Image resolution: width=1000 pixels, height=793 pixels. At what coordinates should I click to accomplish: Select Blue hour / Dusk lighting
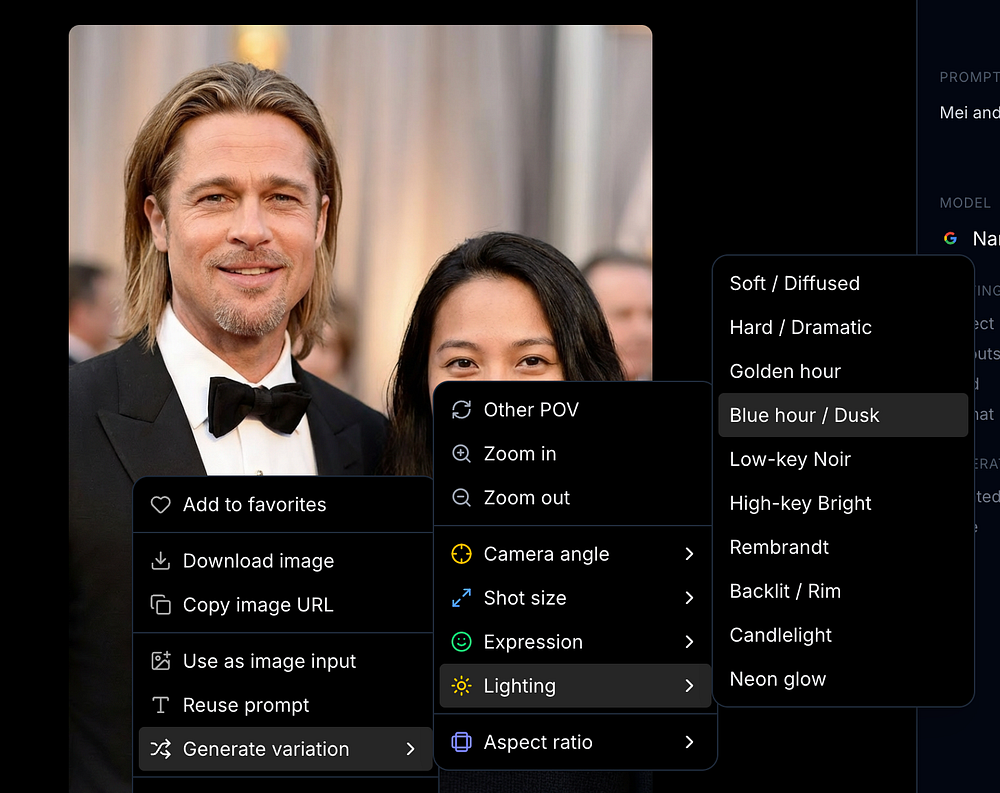(843, 415)
